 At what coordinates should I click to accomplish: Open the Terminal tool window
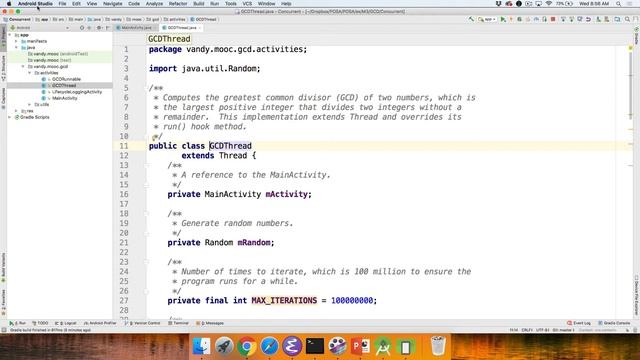178,323
